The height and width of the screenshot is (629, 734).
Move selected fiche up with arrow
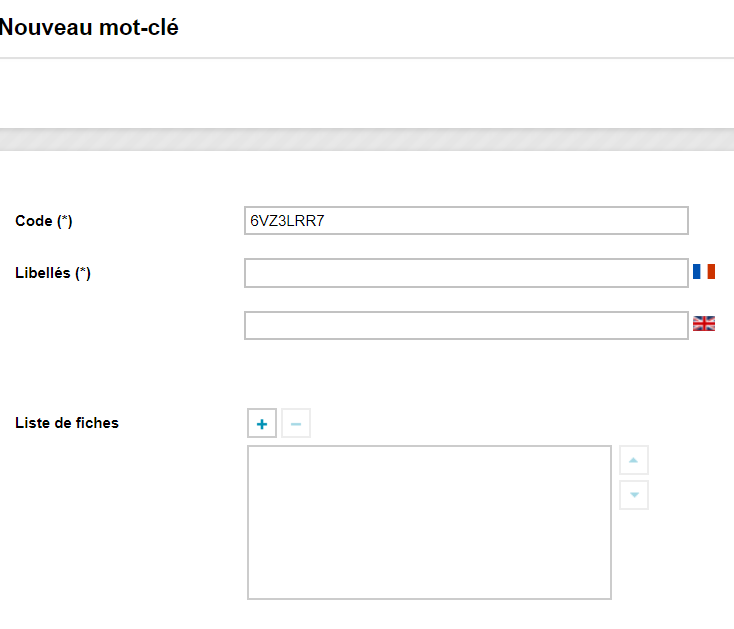pos(634,460)
